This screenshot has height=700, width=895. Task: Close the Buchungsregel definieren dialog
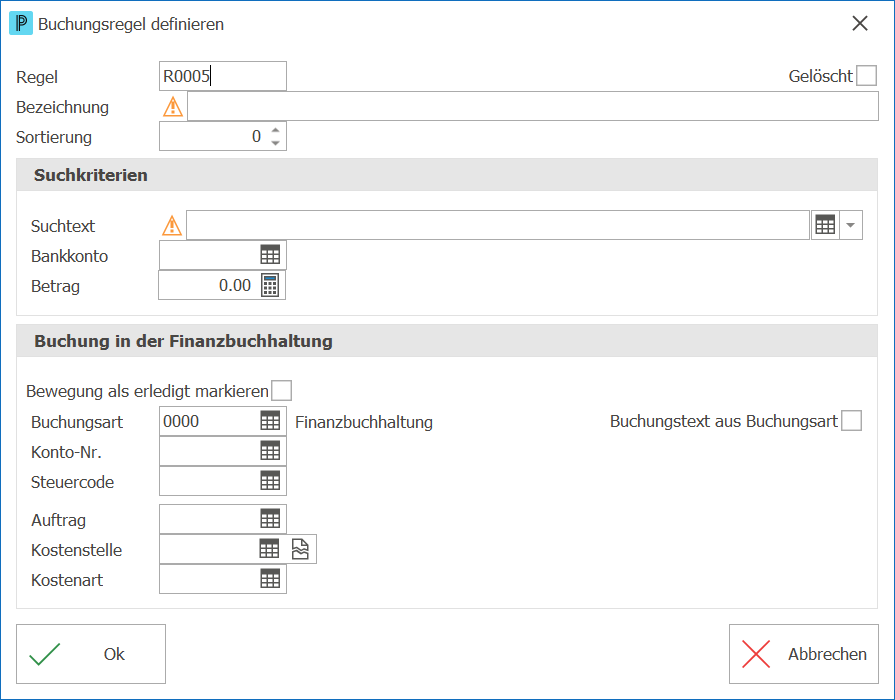click(860, 23)
